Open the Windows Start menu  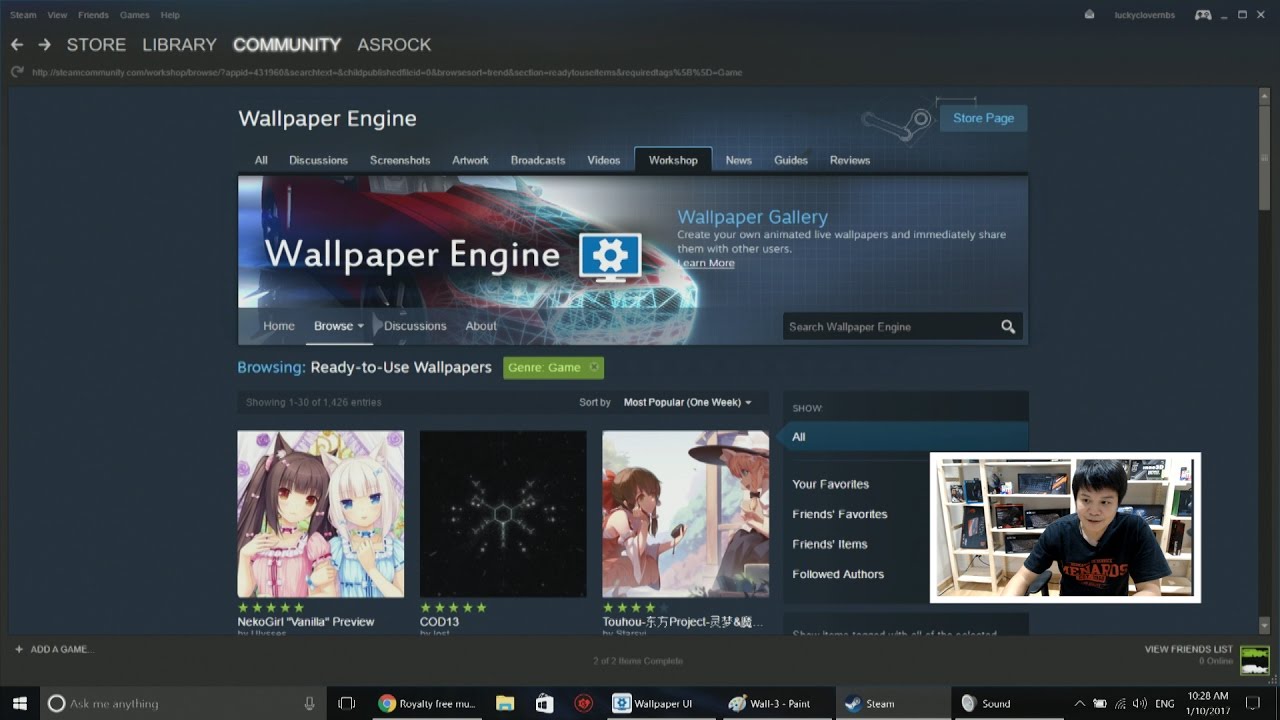coord(19,703)
